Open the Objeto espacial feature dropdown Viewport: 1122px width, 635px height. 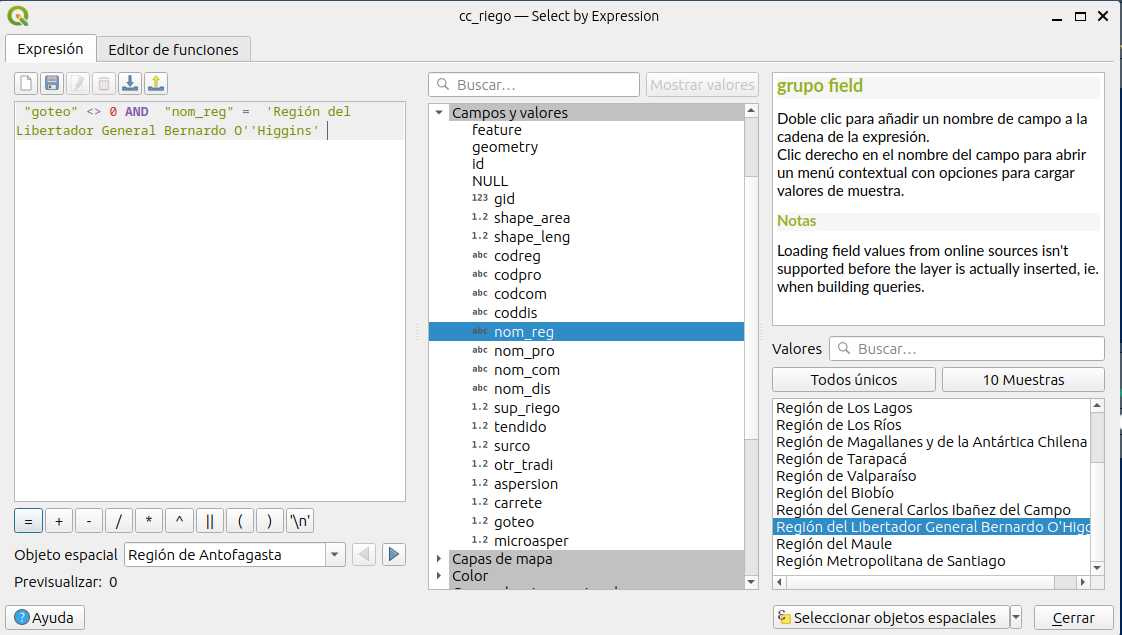[335, 555]
